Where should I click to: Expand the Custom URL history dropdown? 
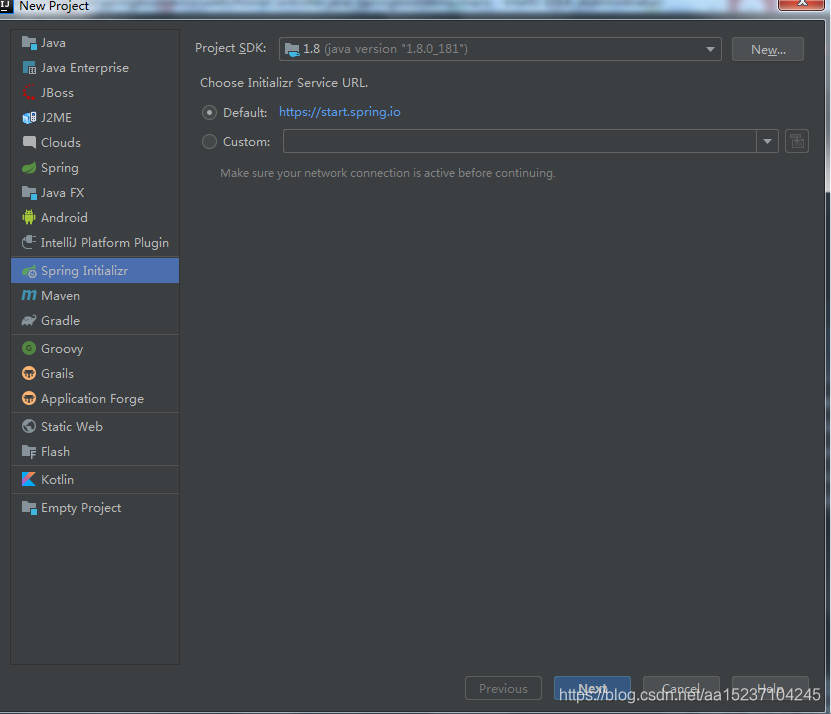pyautogui.click(x=767, y=142)
